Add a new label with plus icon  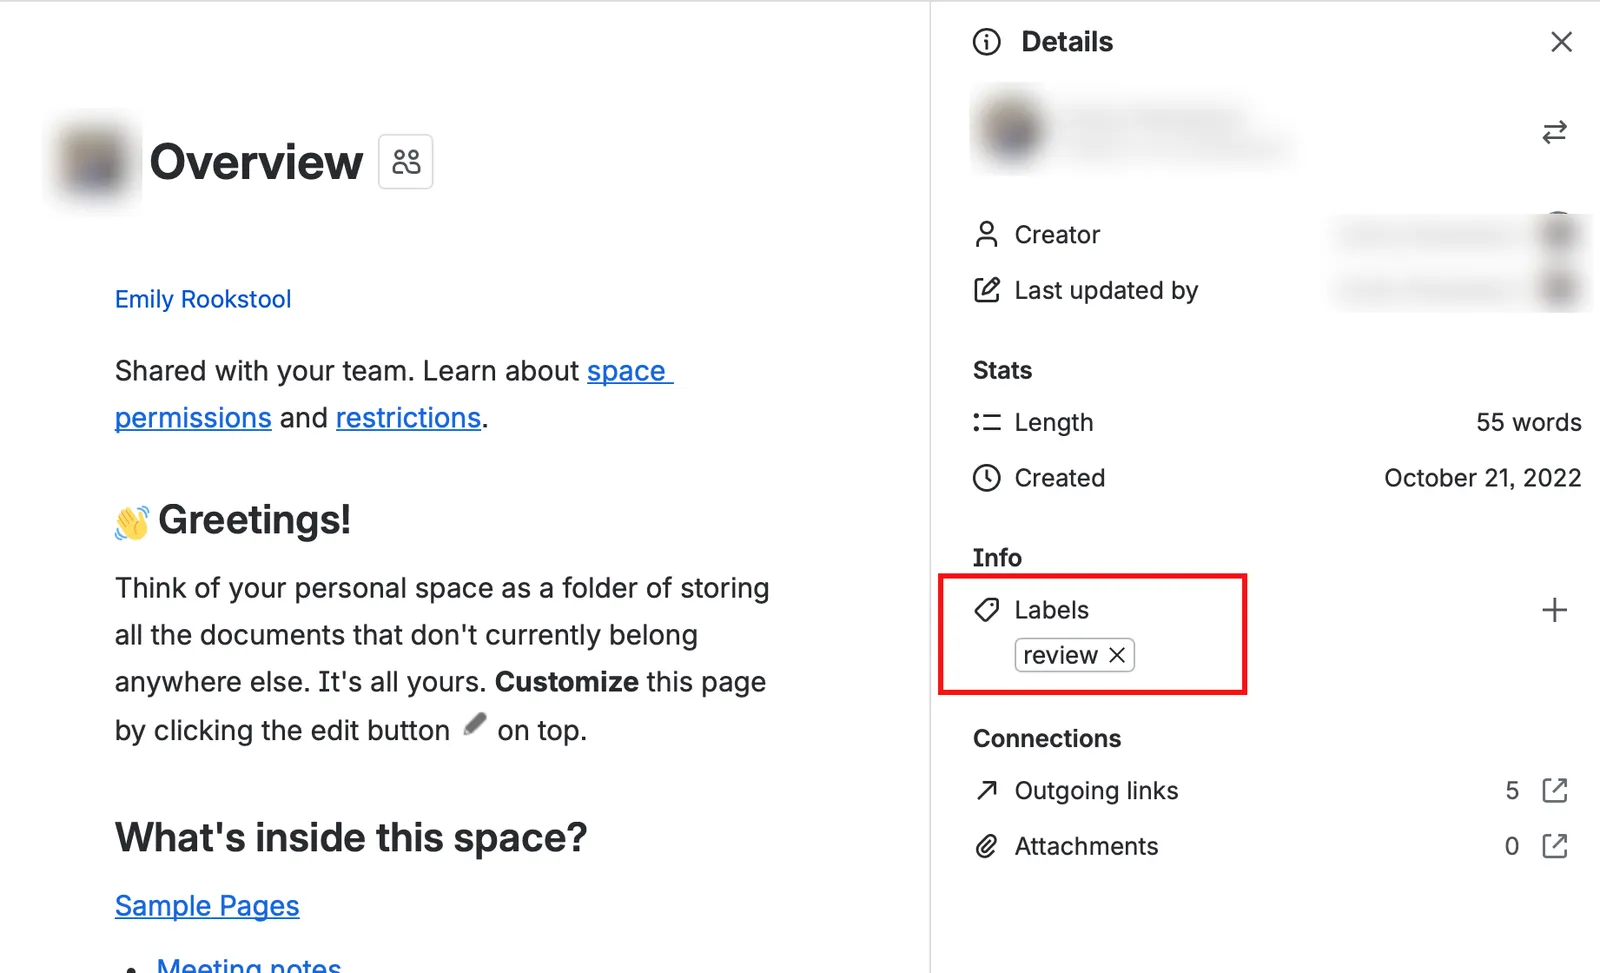point(1554,610)
